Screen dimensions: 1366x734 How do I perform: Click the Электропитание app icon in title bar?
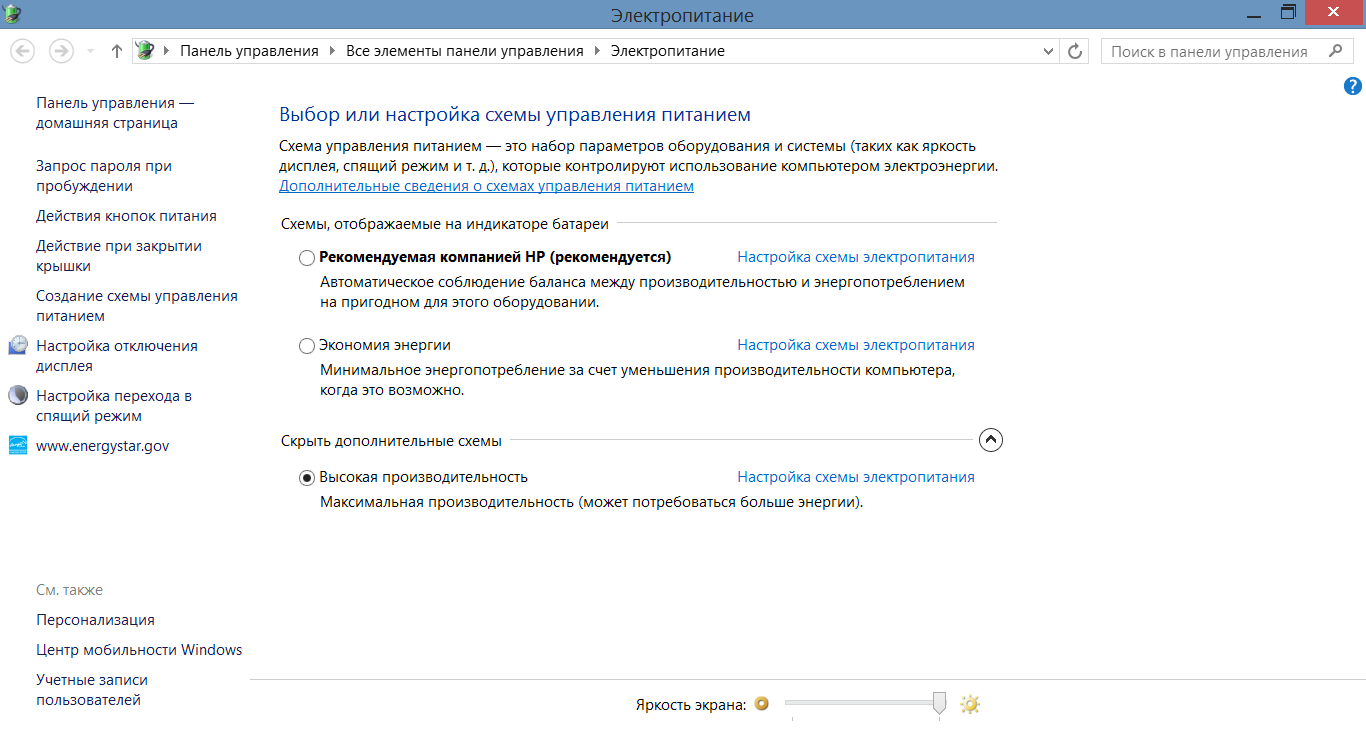11,14
